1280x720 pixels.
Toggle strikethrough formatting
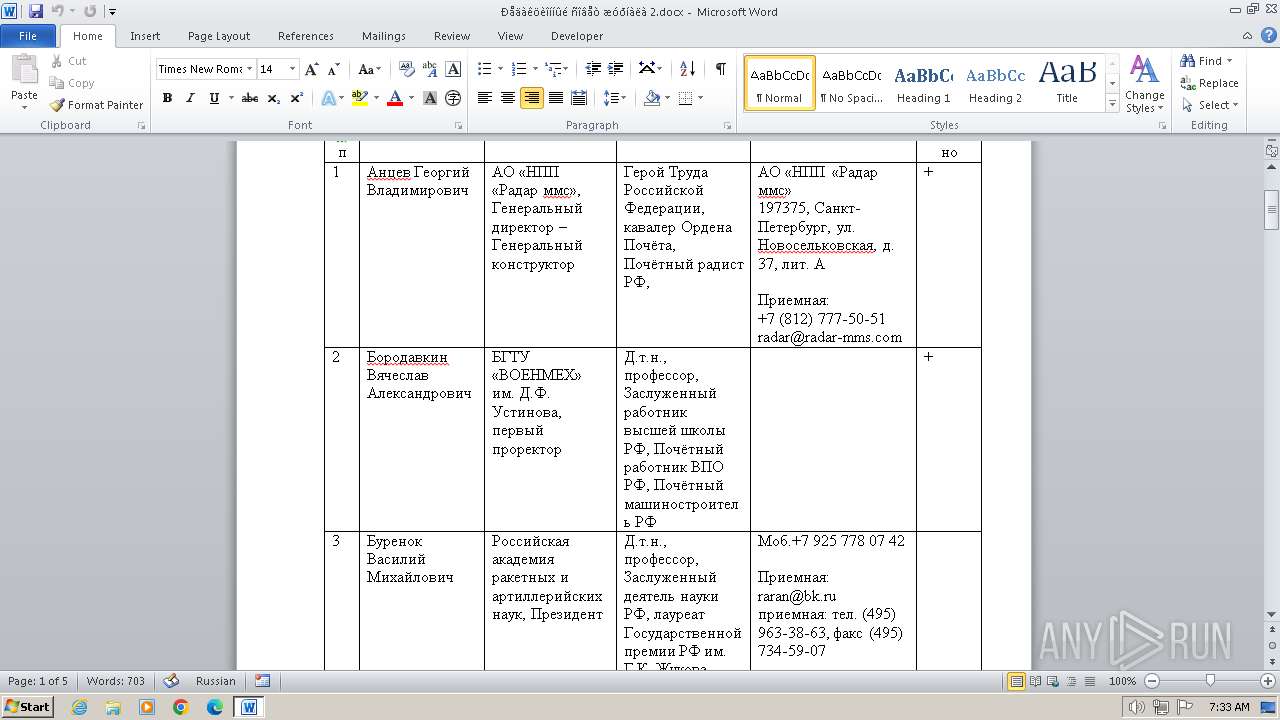[250, 98]
